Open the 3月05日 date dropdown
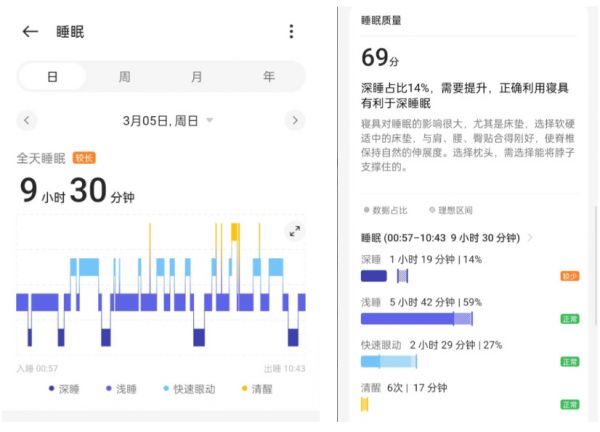The image size is (600, 432). coord(210,121)
